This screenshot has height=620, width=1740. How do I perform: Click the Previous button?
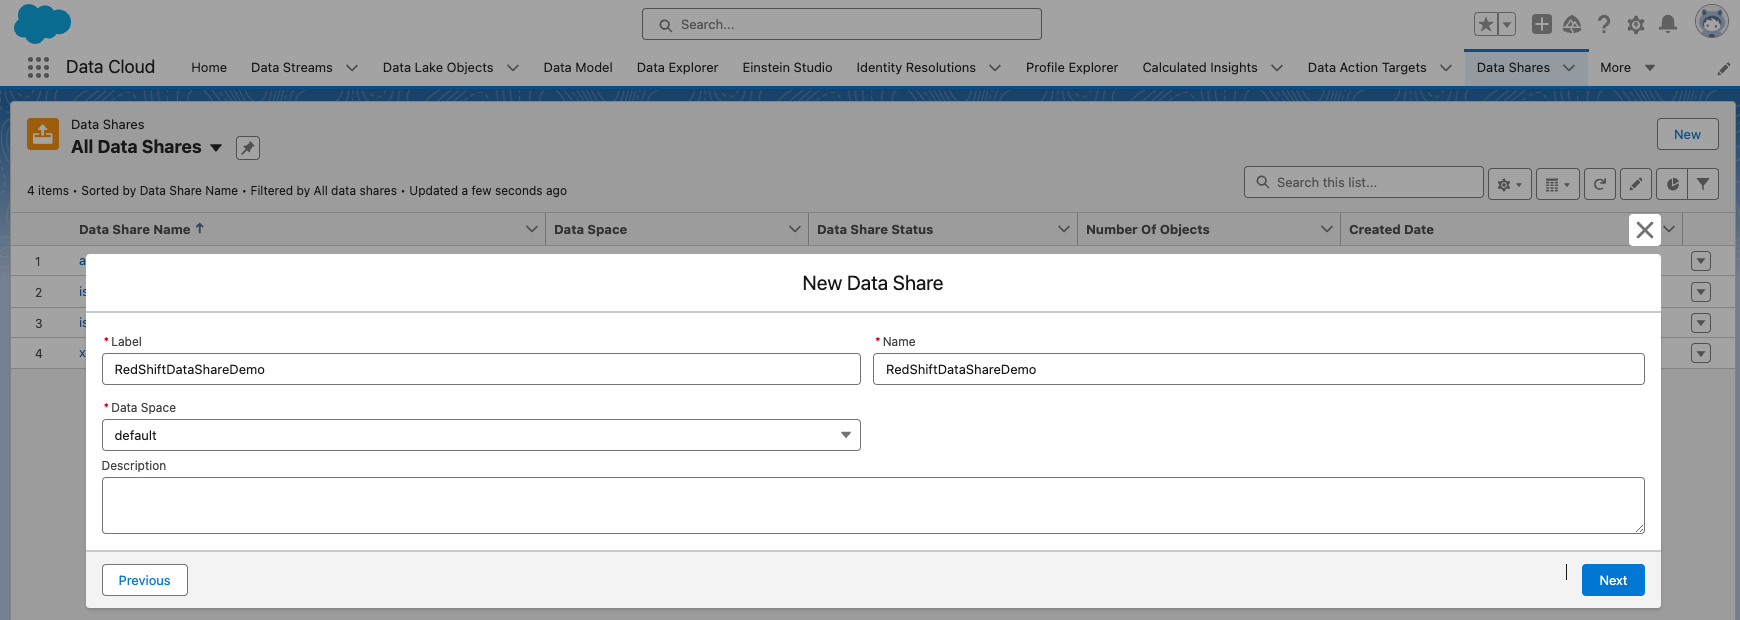145,580
